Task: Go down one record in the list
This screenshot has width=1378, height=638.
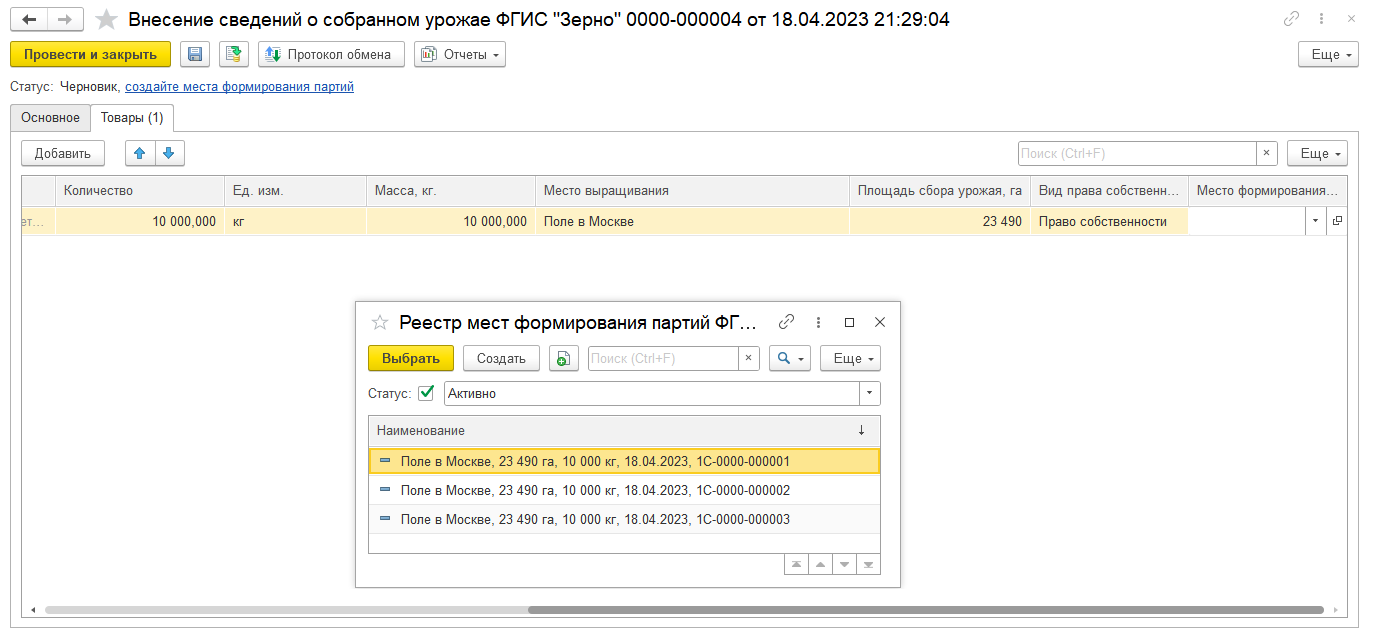Action: pyautogui.click(x=844, y=564)
